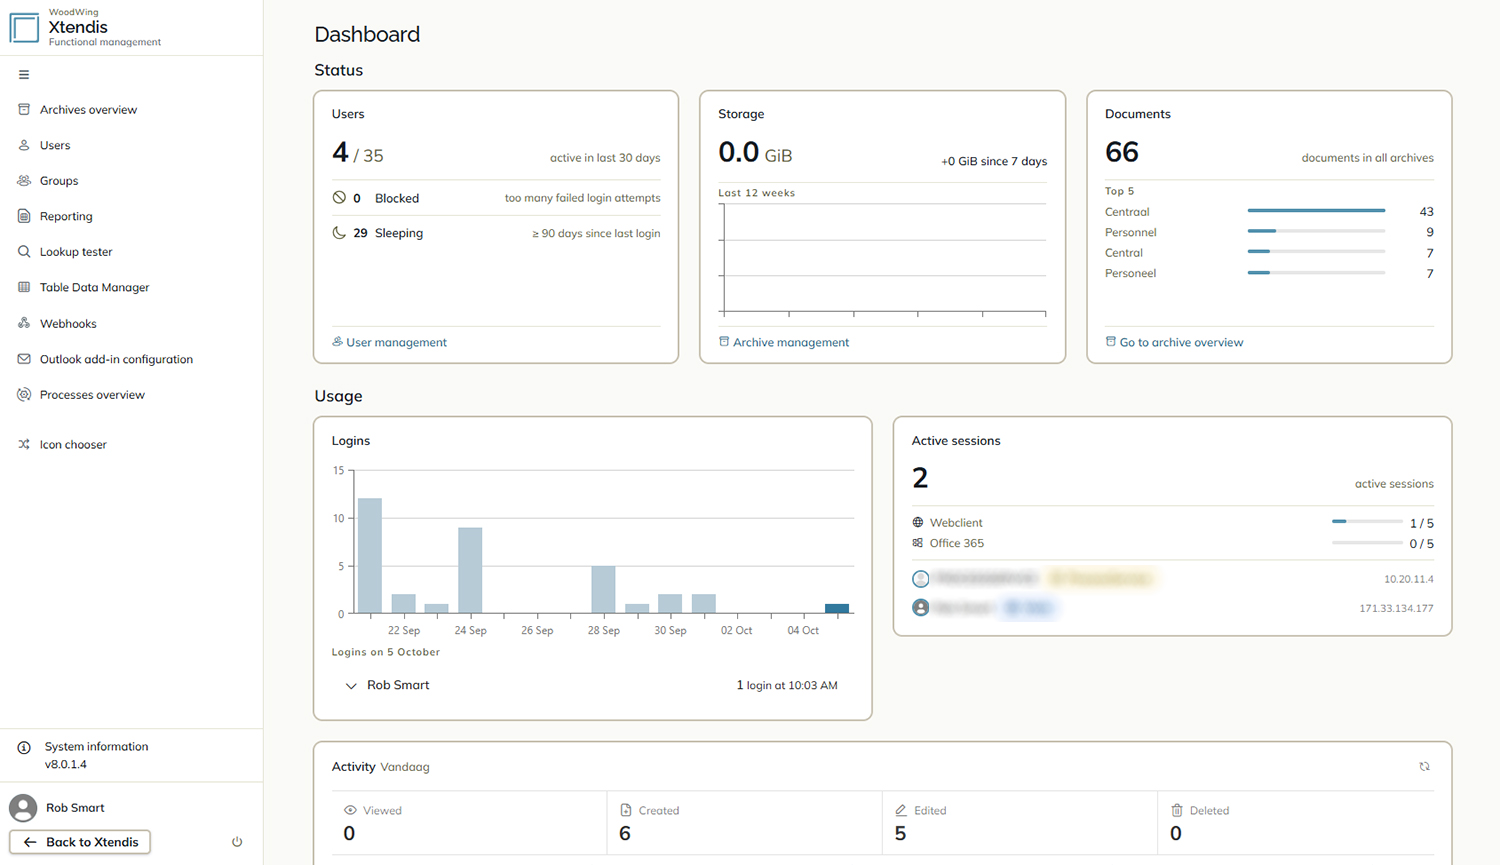Click the Personnel documents progress bar
The height and width of the screenshot is (865, 1500).
tap(1316, 231)
